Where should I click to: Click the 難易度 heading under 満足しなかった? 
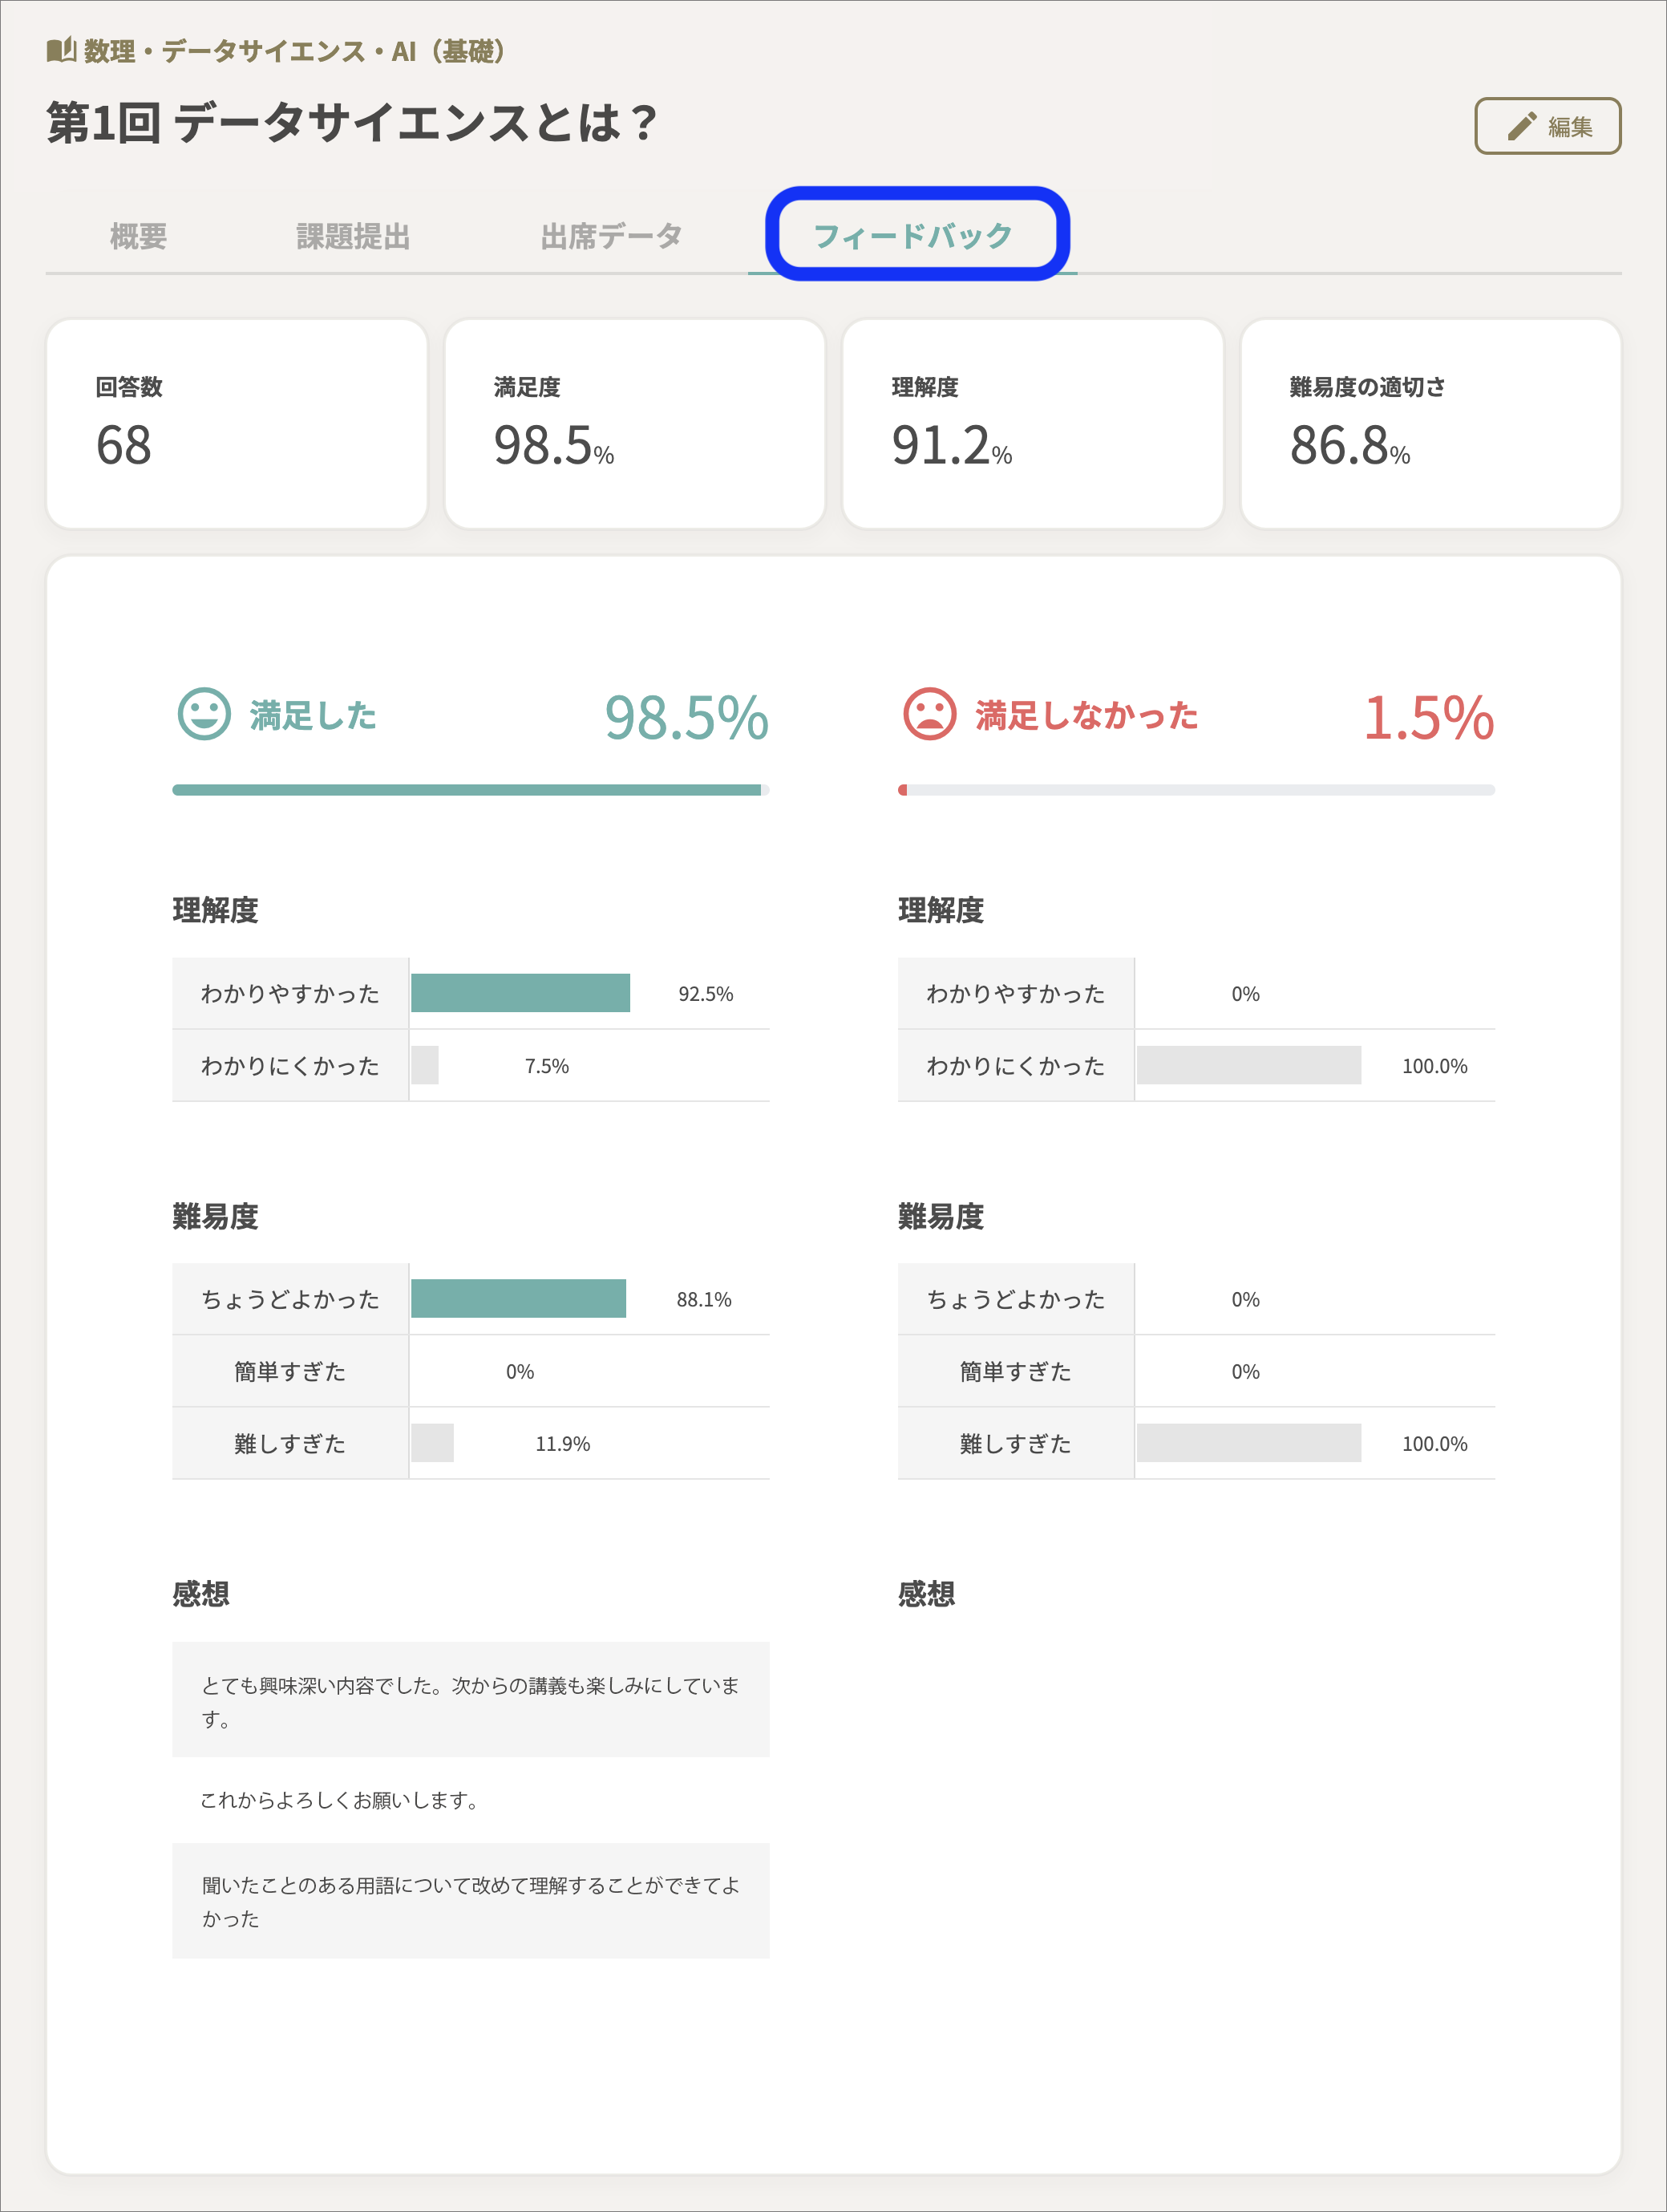point(941,1217)
